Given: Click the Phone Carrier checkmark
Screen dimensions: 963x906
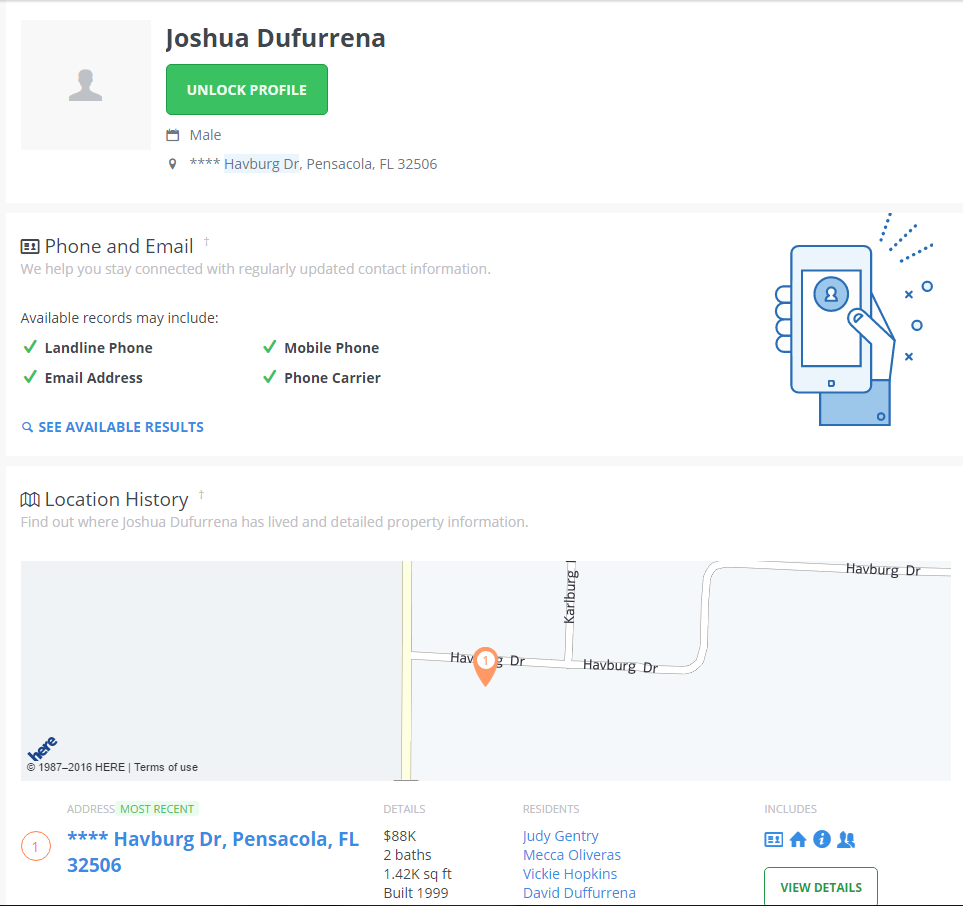Looking at the screenshot, I should (270, 377).
